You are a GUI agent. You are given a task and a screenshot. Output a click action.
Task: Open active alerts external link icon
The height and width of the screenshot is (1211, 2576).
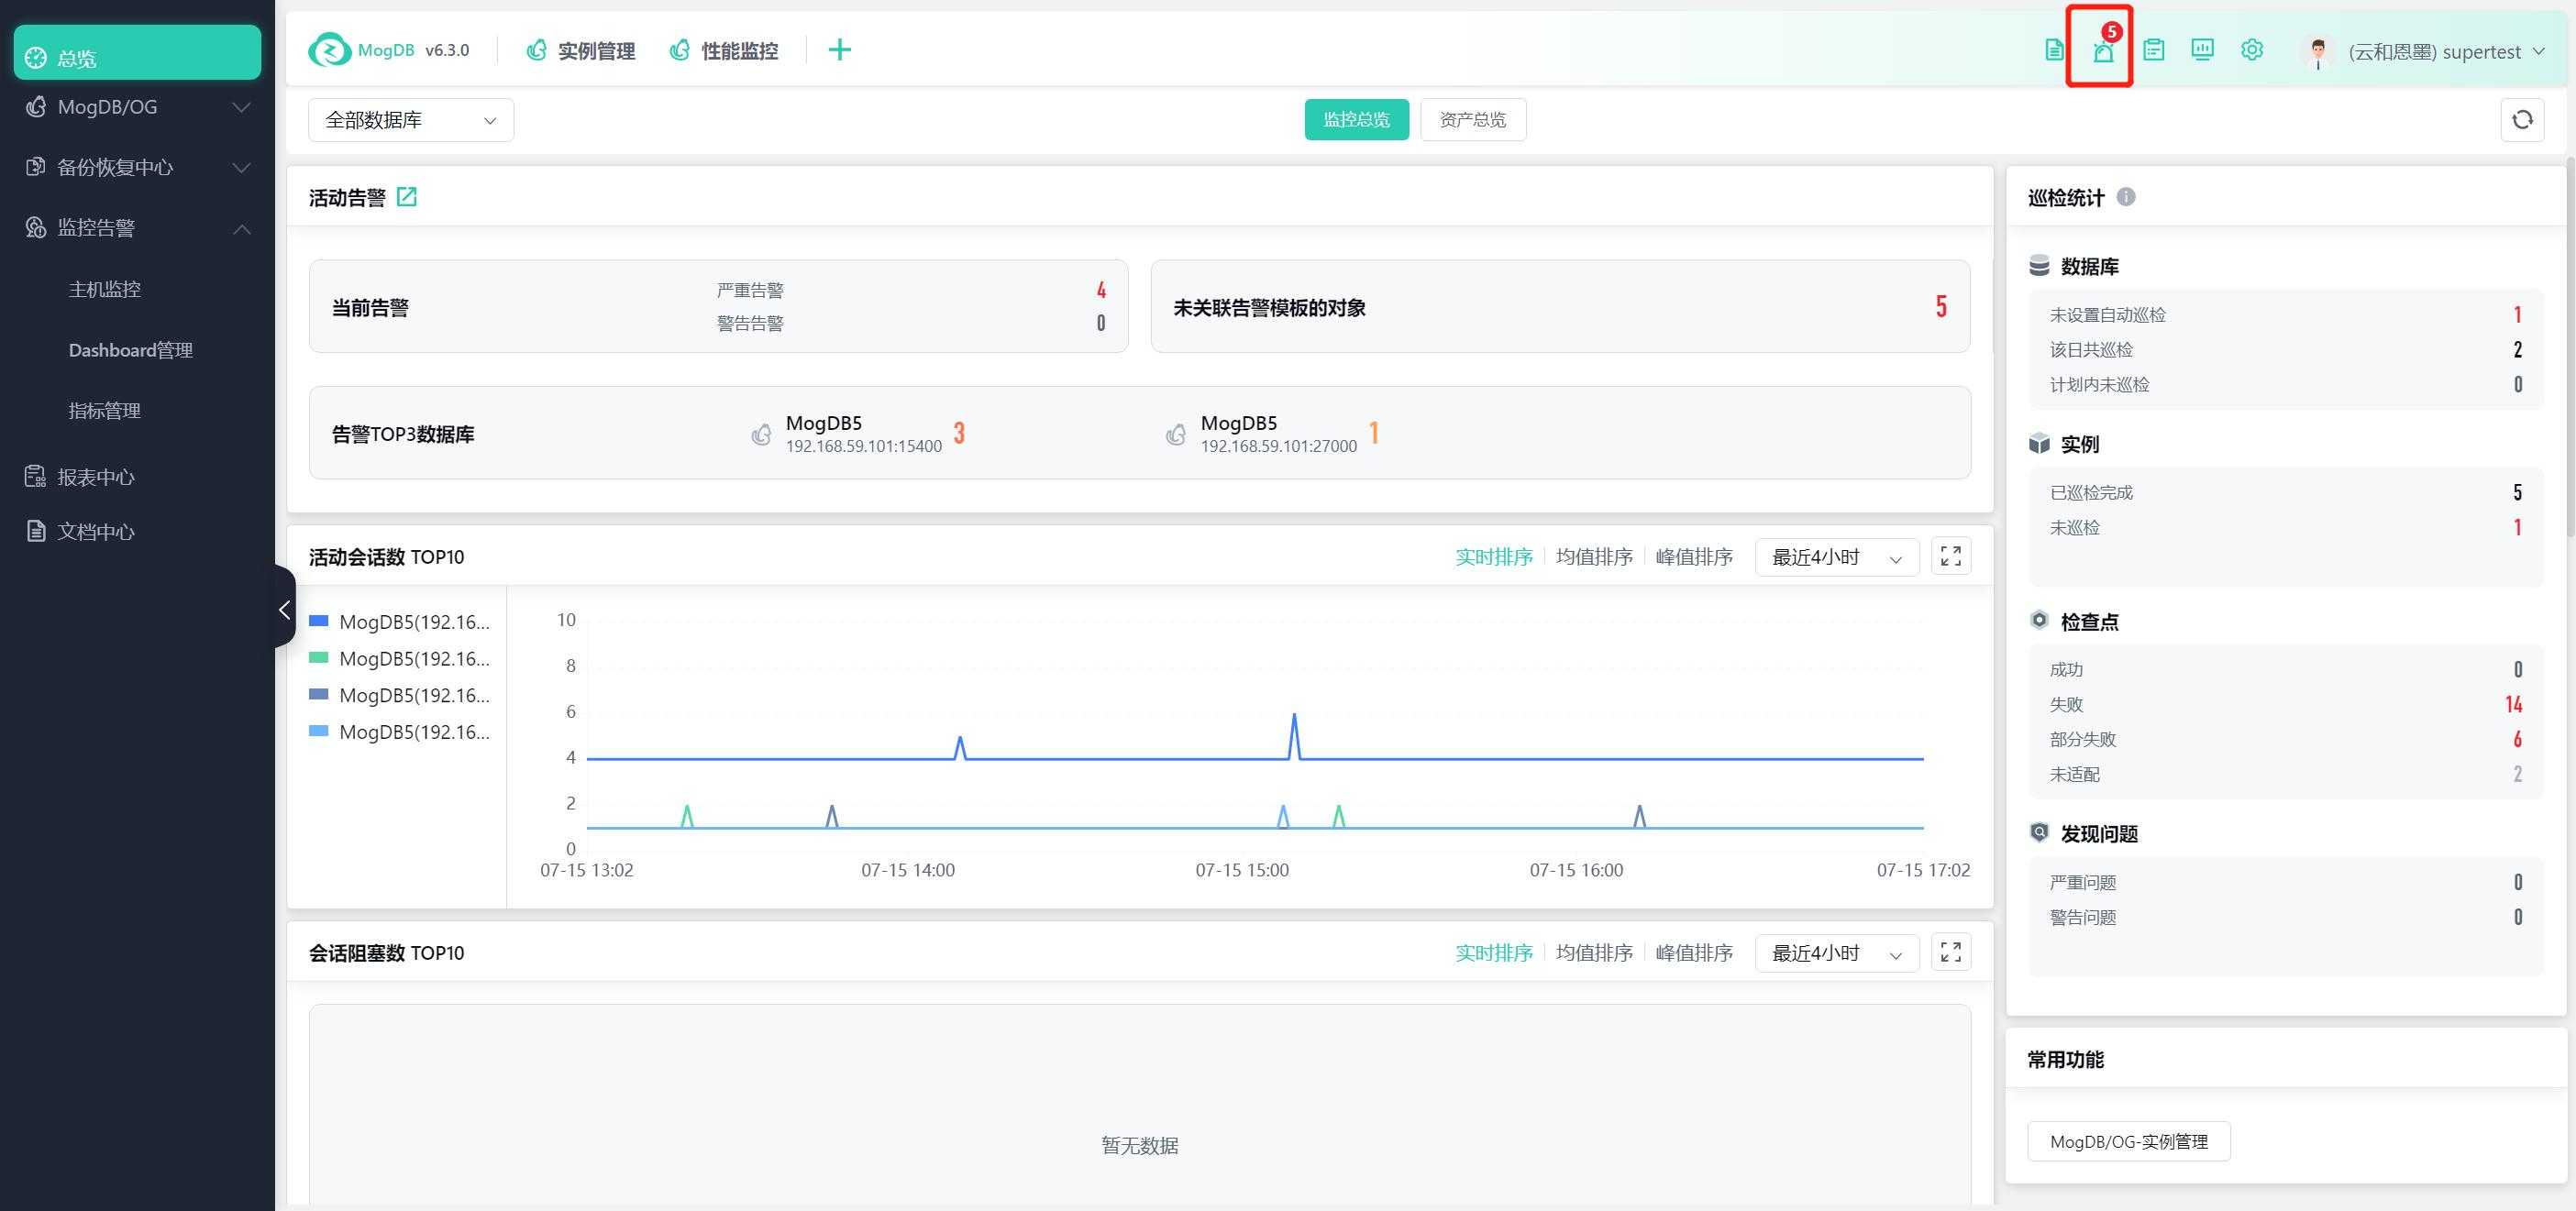coord(407,197)
